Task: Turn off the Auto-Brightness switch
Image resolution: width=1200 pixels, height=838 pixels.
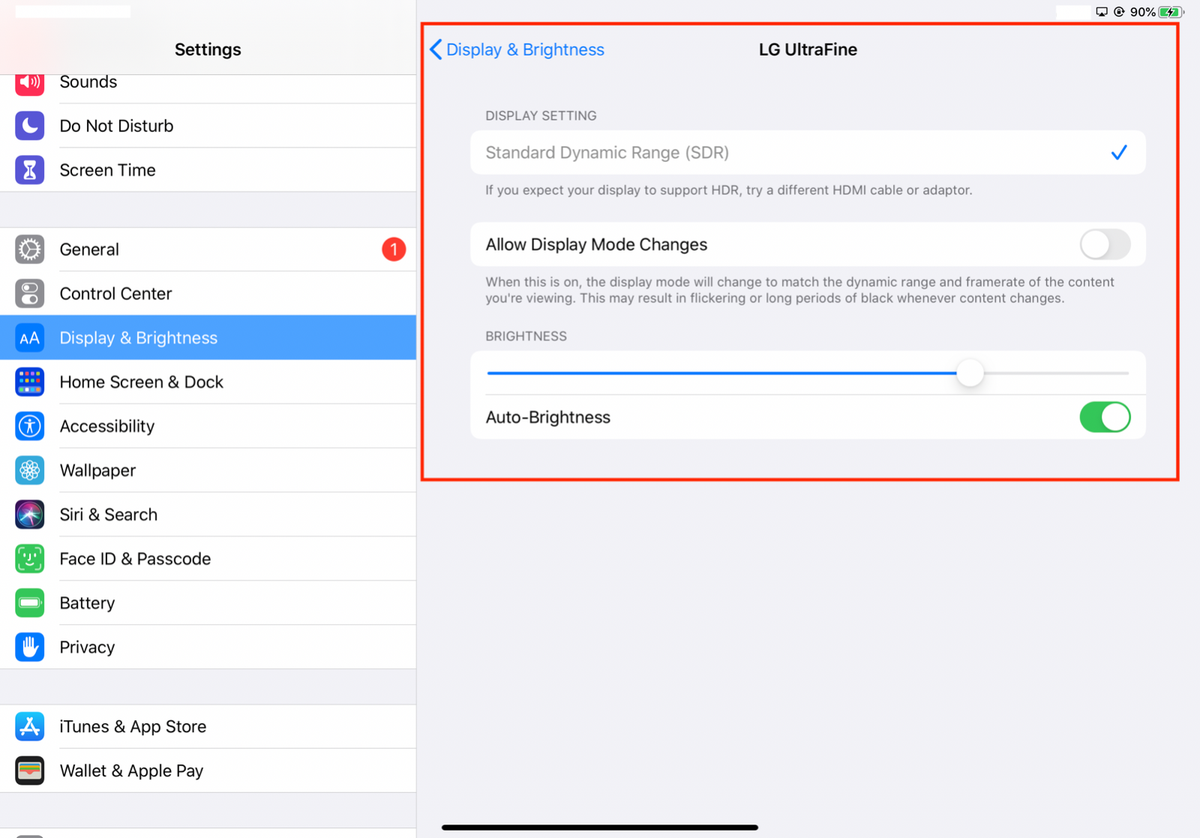Action: [x=1105, y=417]
